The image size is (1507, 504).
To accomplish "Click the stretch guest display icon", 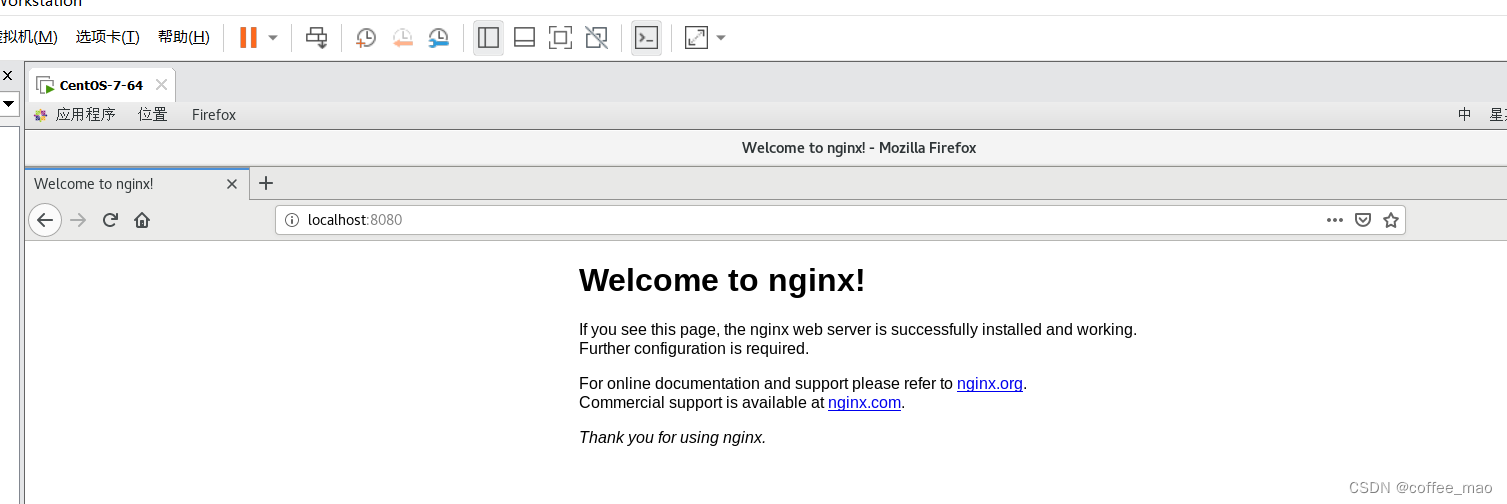I will tap(696, 38).
